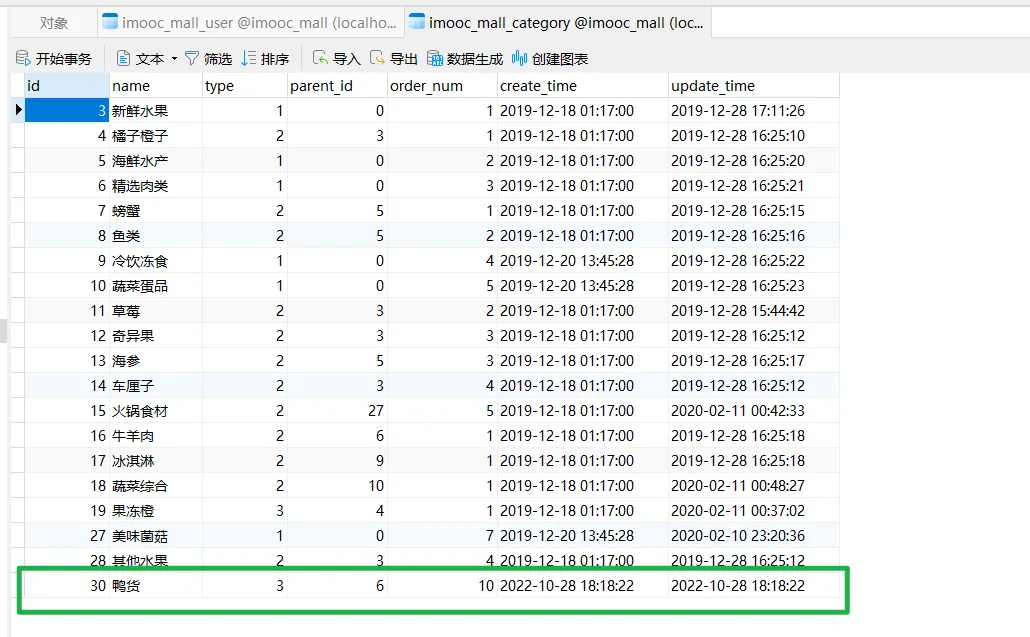The image size is (1030, 637).
Task: Click the Create Chart (创建图表) icon
Action: [520, 58]
